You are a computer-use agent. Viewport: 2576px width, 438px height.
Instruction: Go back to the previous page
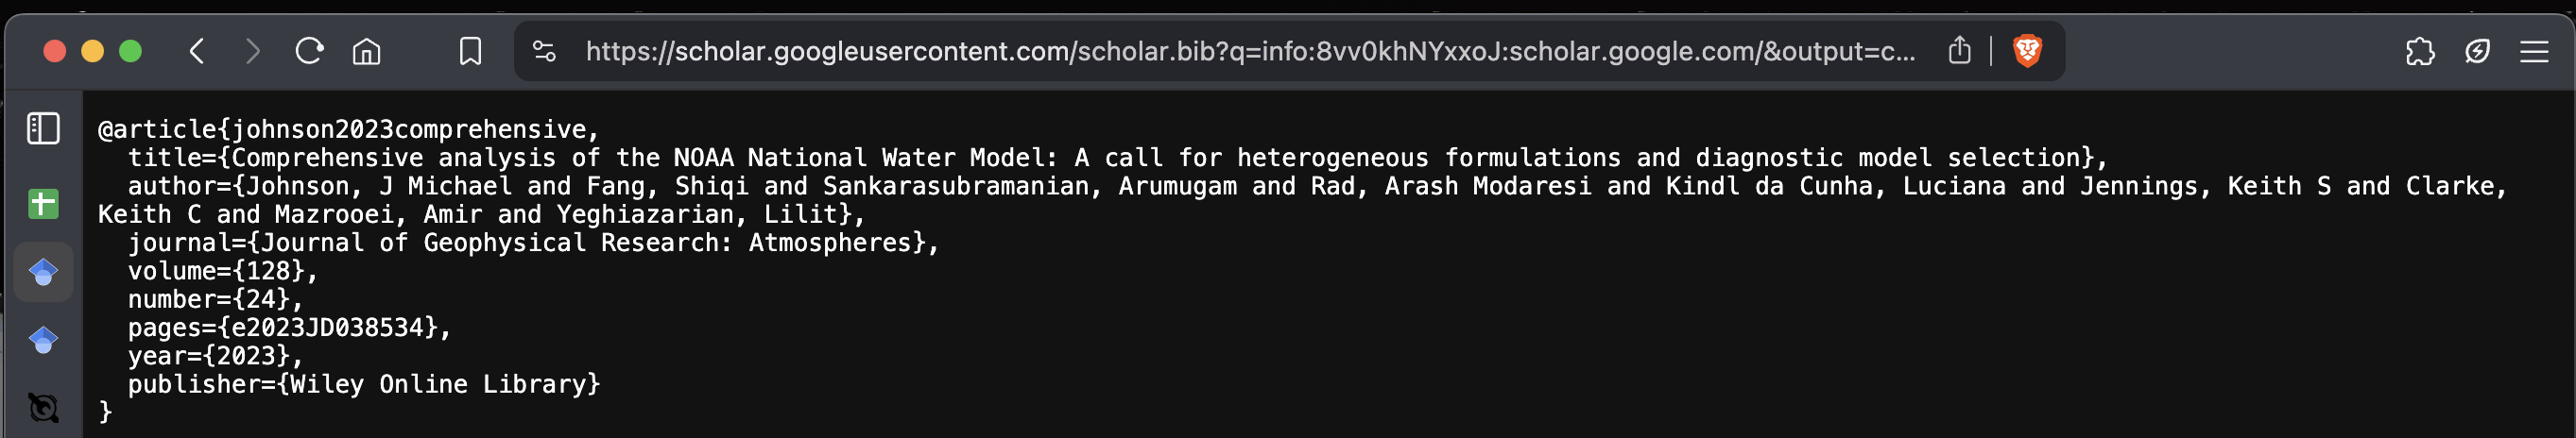[x=197, y=51]
